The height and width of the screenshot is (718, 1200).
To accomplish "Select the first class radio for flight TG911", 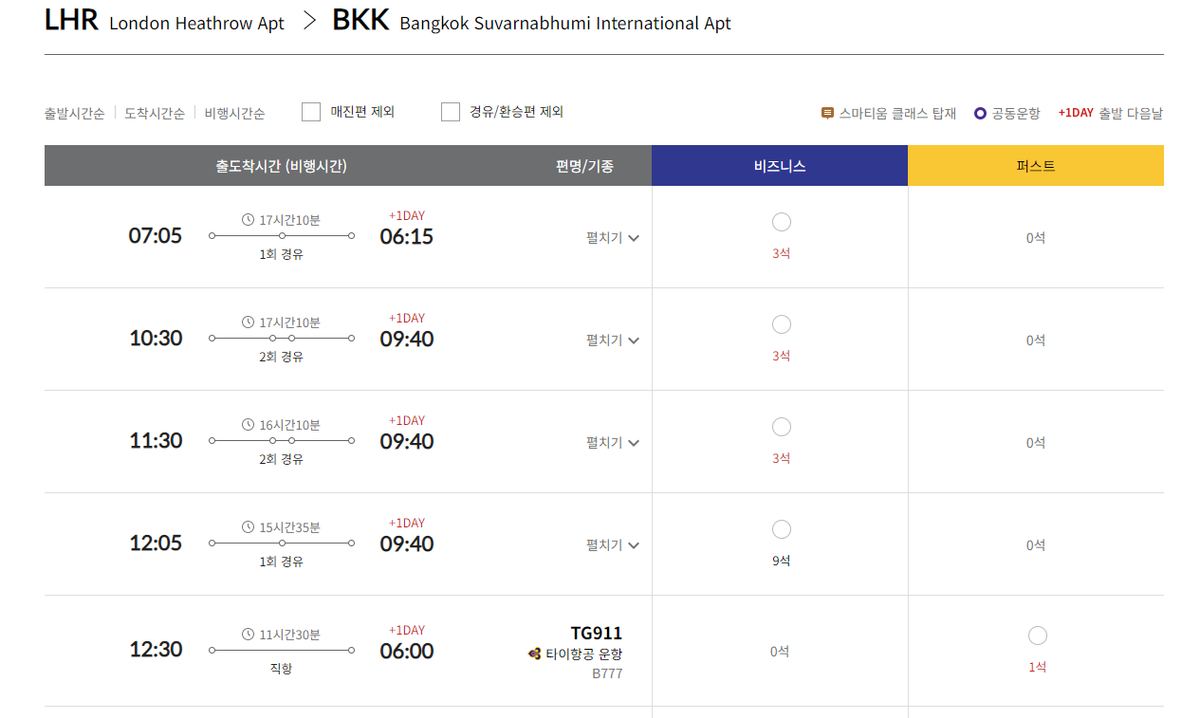I will point(1037,635).
